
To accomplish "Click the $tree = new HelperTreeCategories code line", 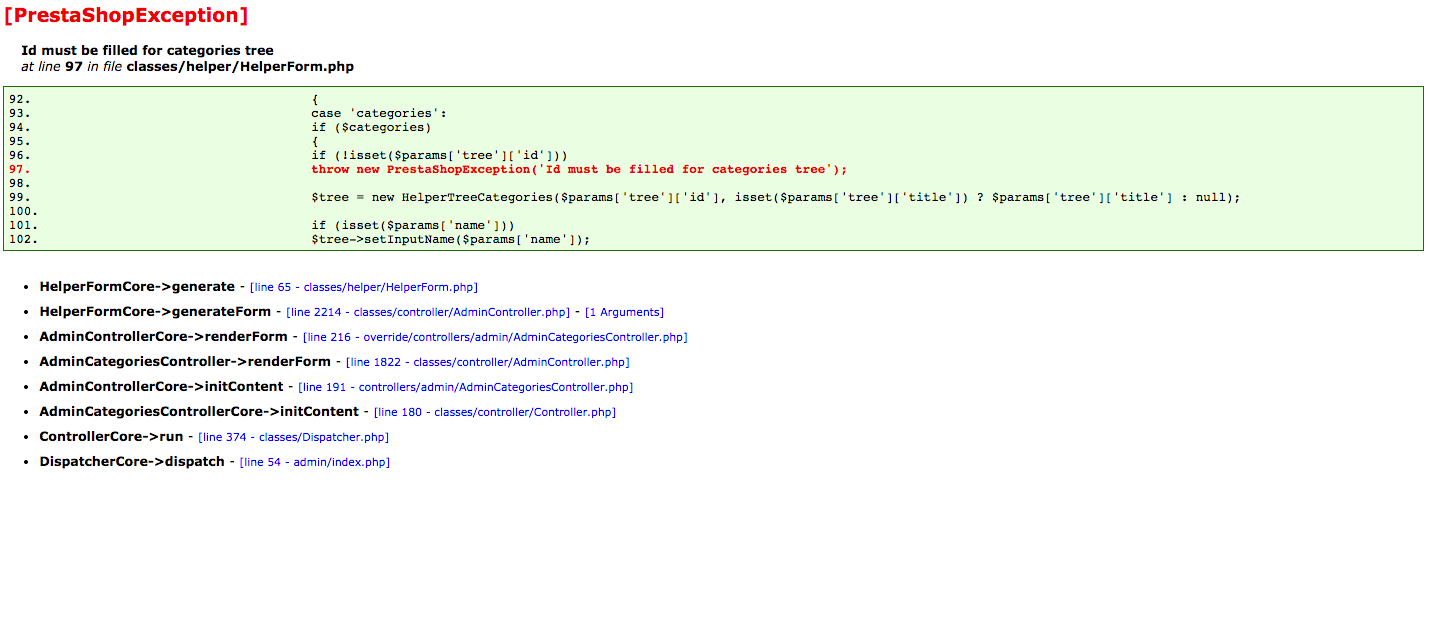I will pyautogui.click(x=775, y=198).
